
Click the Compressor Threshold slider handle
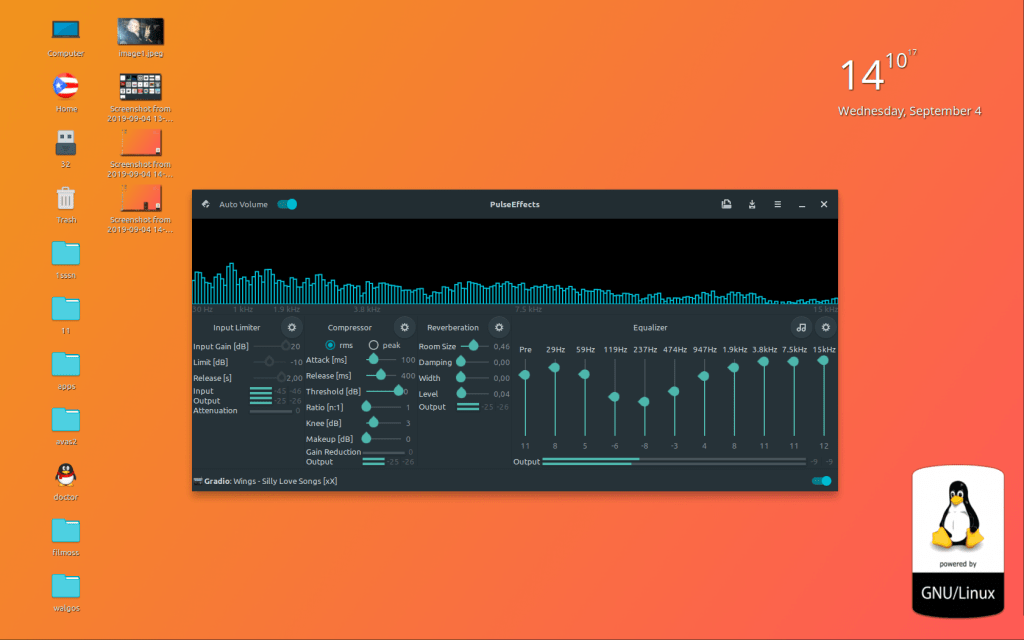(398, 392)
